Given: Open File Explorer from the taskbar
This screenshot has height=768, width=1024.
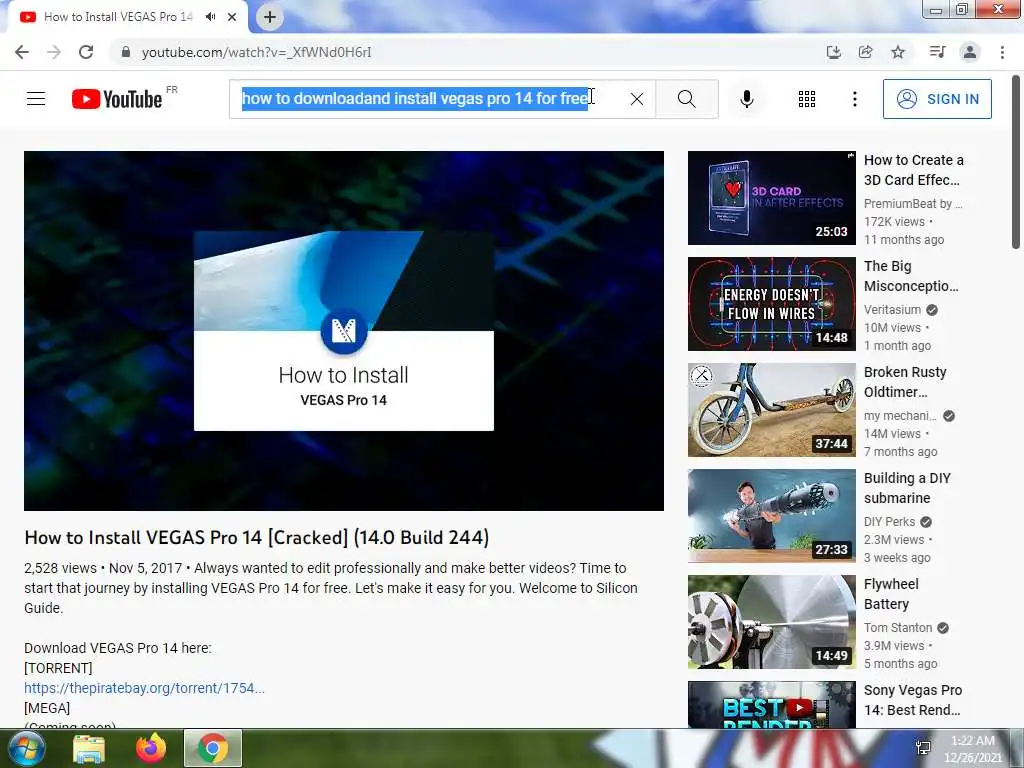Looking at the screenshot, I should [89, 748].
